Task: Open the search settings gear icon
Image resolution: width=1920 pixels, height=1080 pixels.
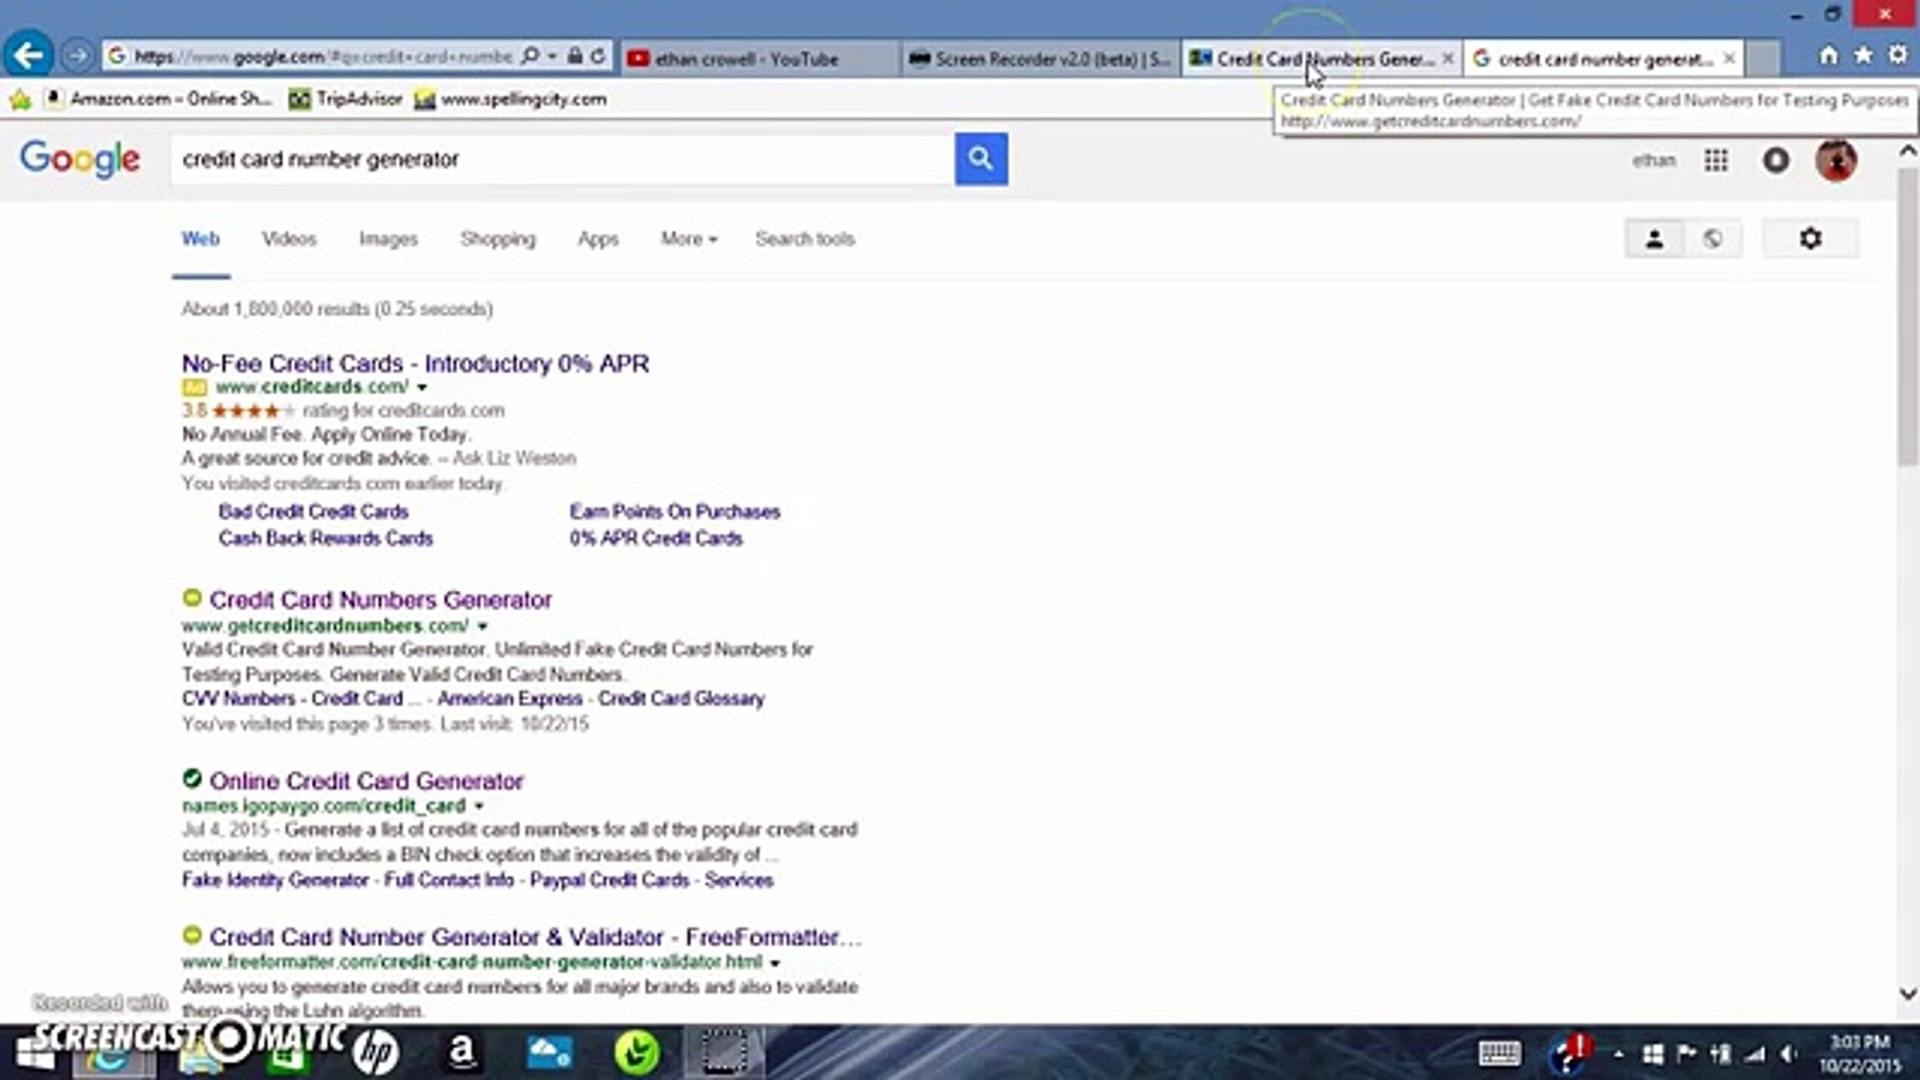Action: (x=1810, y=239)
